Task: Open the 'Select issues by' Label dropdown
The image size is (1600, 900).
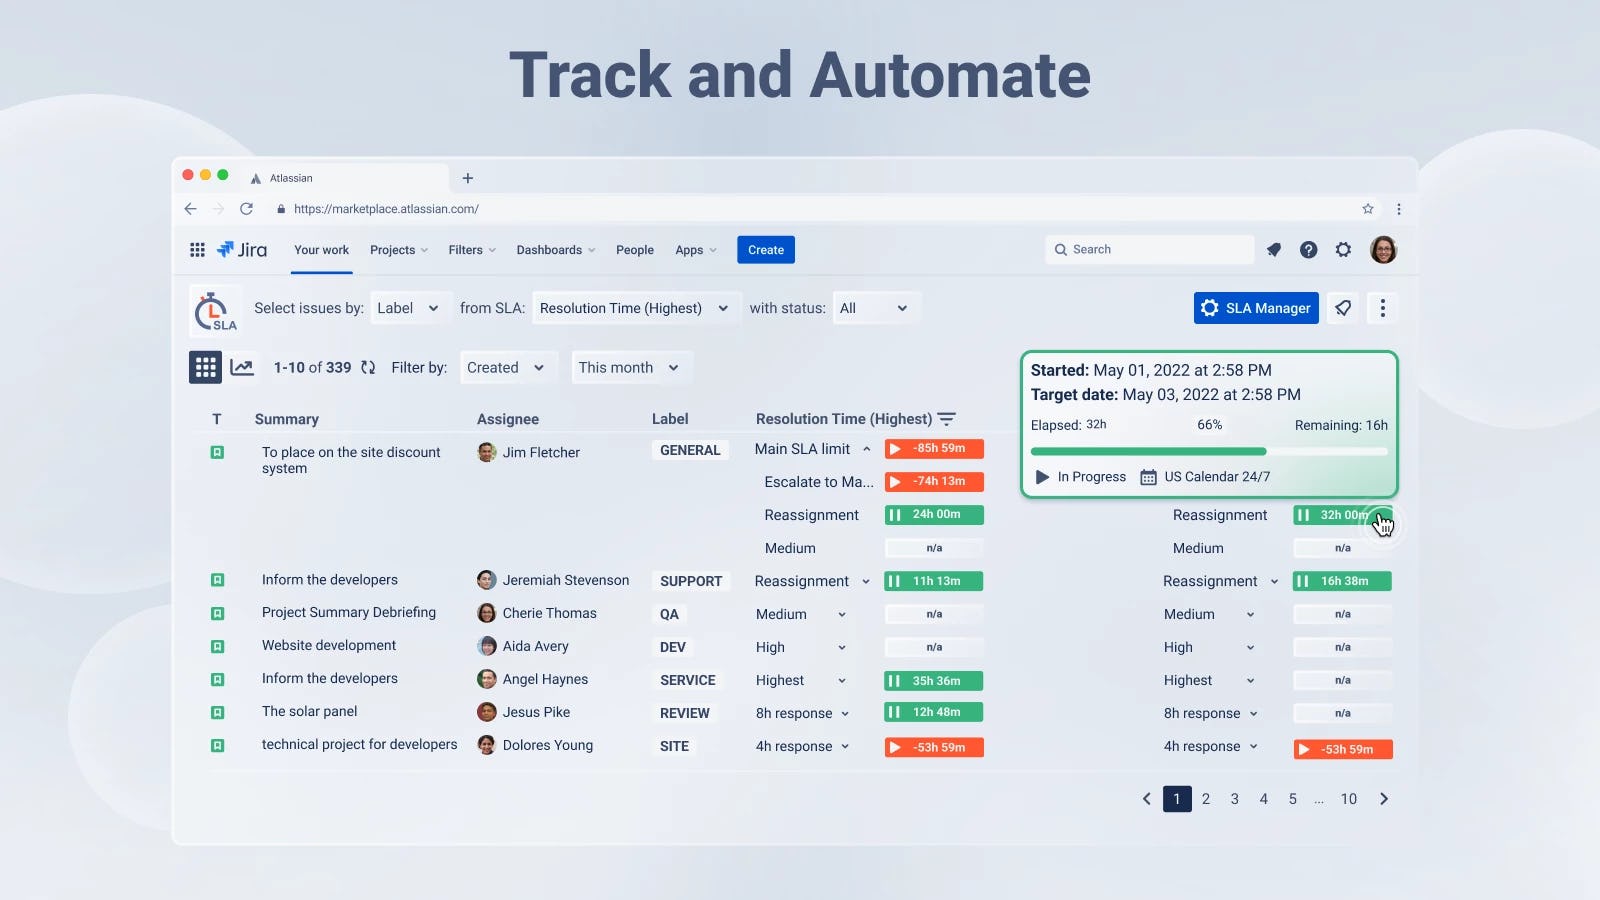Action: coord(409,308)
